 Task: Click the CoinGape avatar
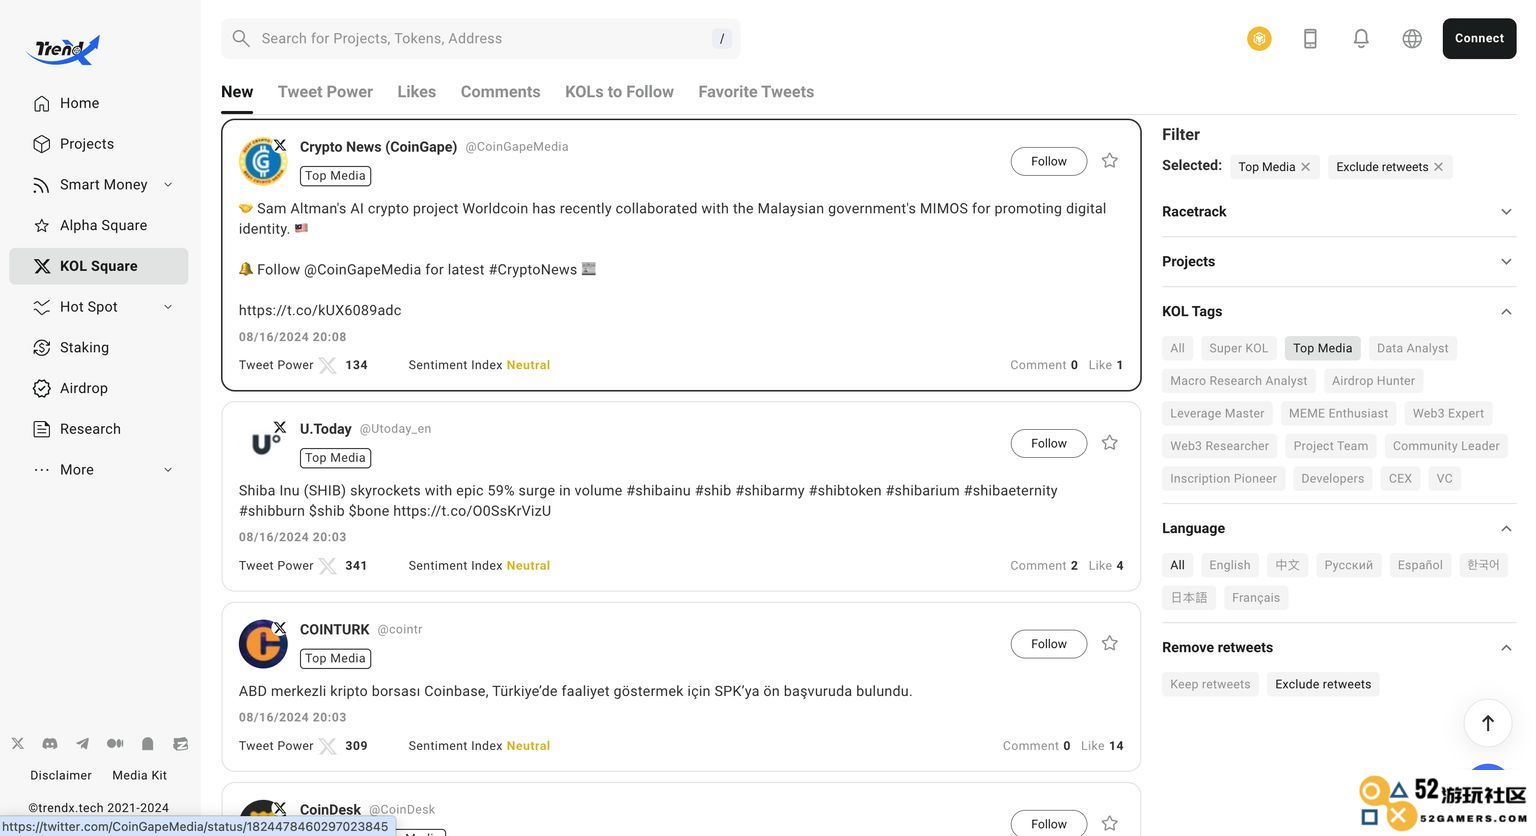(263, 161)
